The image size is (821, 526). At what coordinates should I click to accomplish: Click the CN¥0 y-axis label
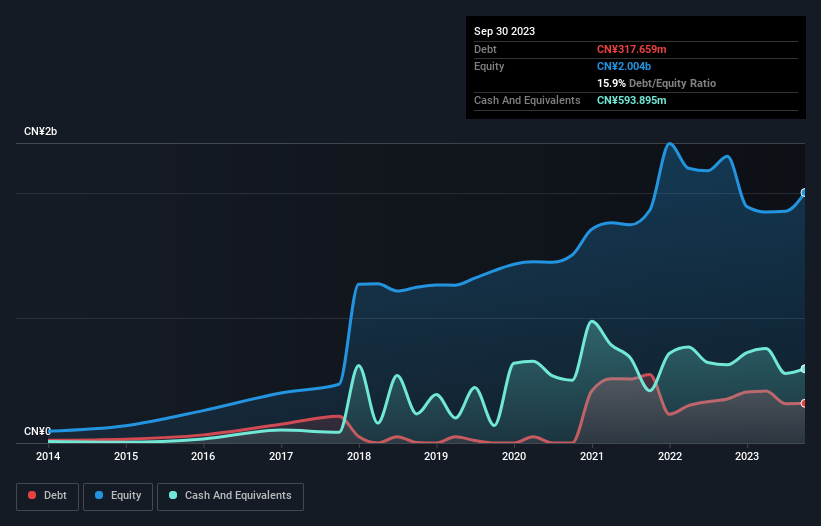click(37, 431)
